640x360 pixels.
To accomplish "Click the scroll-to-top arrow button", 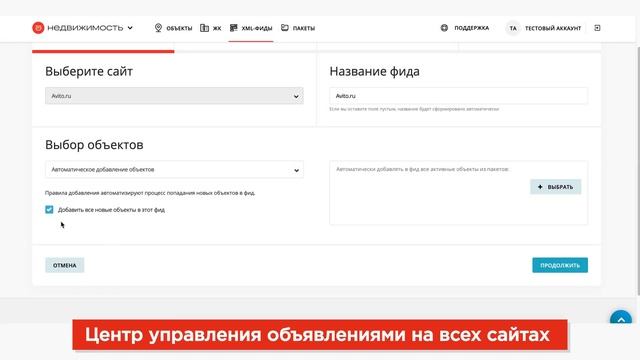I will click(621, 318).
